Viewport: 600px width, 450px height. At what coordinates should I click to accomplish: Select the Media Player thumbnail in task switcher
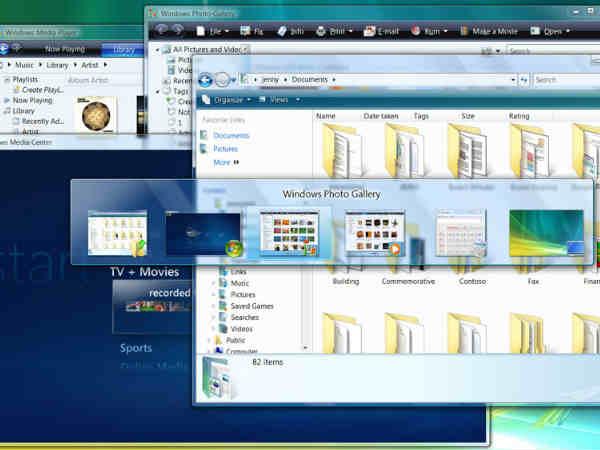pyautogui.click(x=374, y=234)
